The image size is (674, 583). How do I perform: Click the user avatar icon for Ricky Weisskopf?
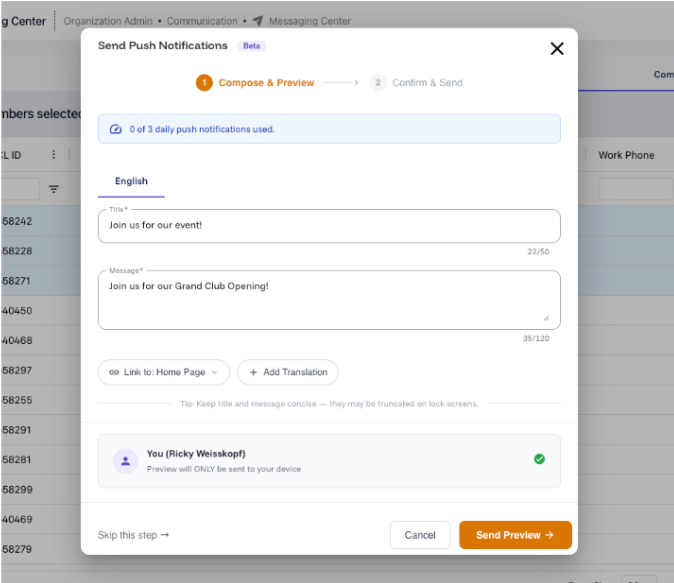[125, 461]
